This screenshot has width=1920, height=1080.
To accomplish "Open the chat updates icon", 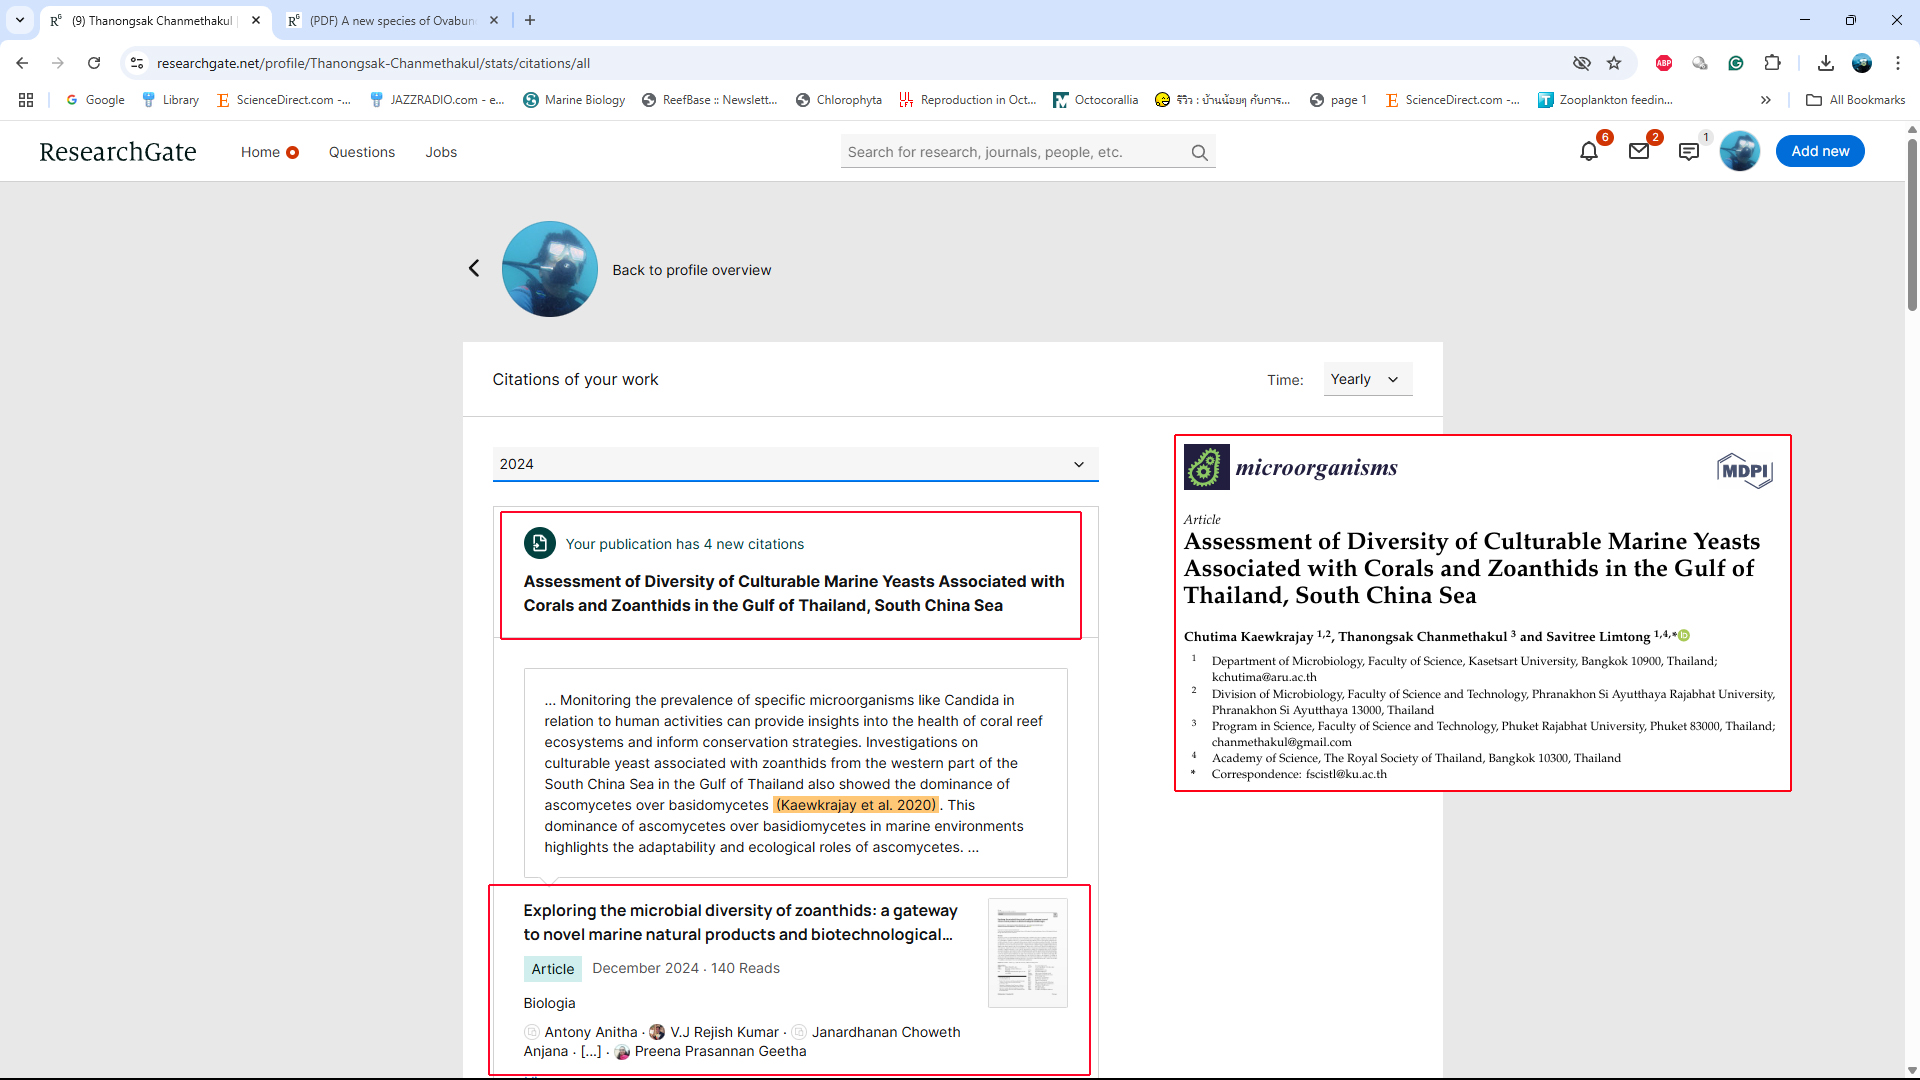I will tap(1688, 152).
